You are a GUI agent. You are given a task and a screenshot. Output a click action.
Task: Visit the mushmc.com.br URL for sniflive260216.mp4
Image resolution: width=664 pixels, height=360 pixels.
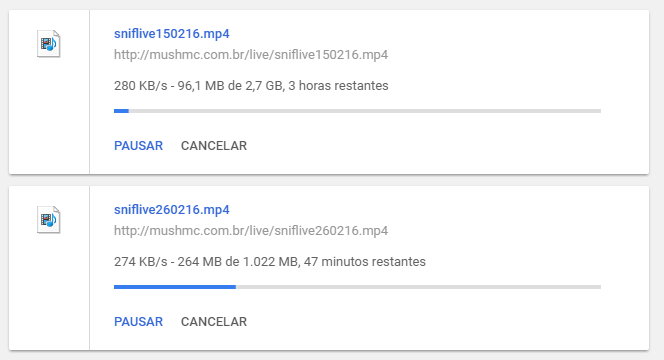251,231
